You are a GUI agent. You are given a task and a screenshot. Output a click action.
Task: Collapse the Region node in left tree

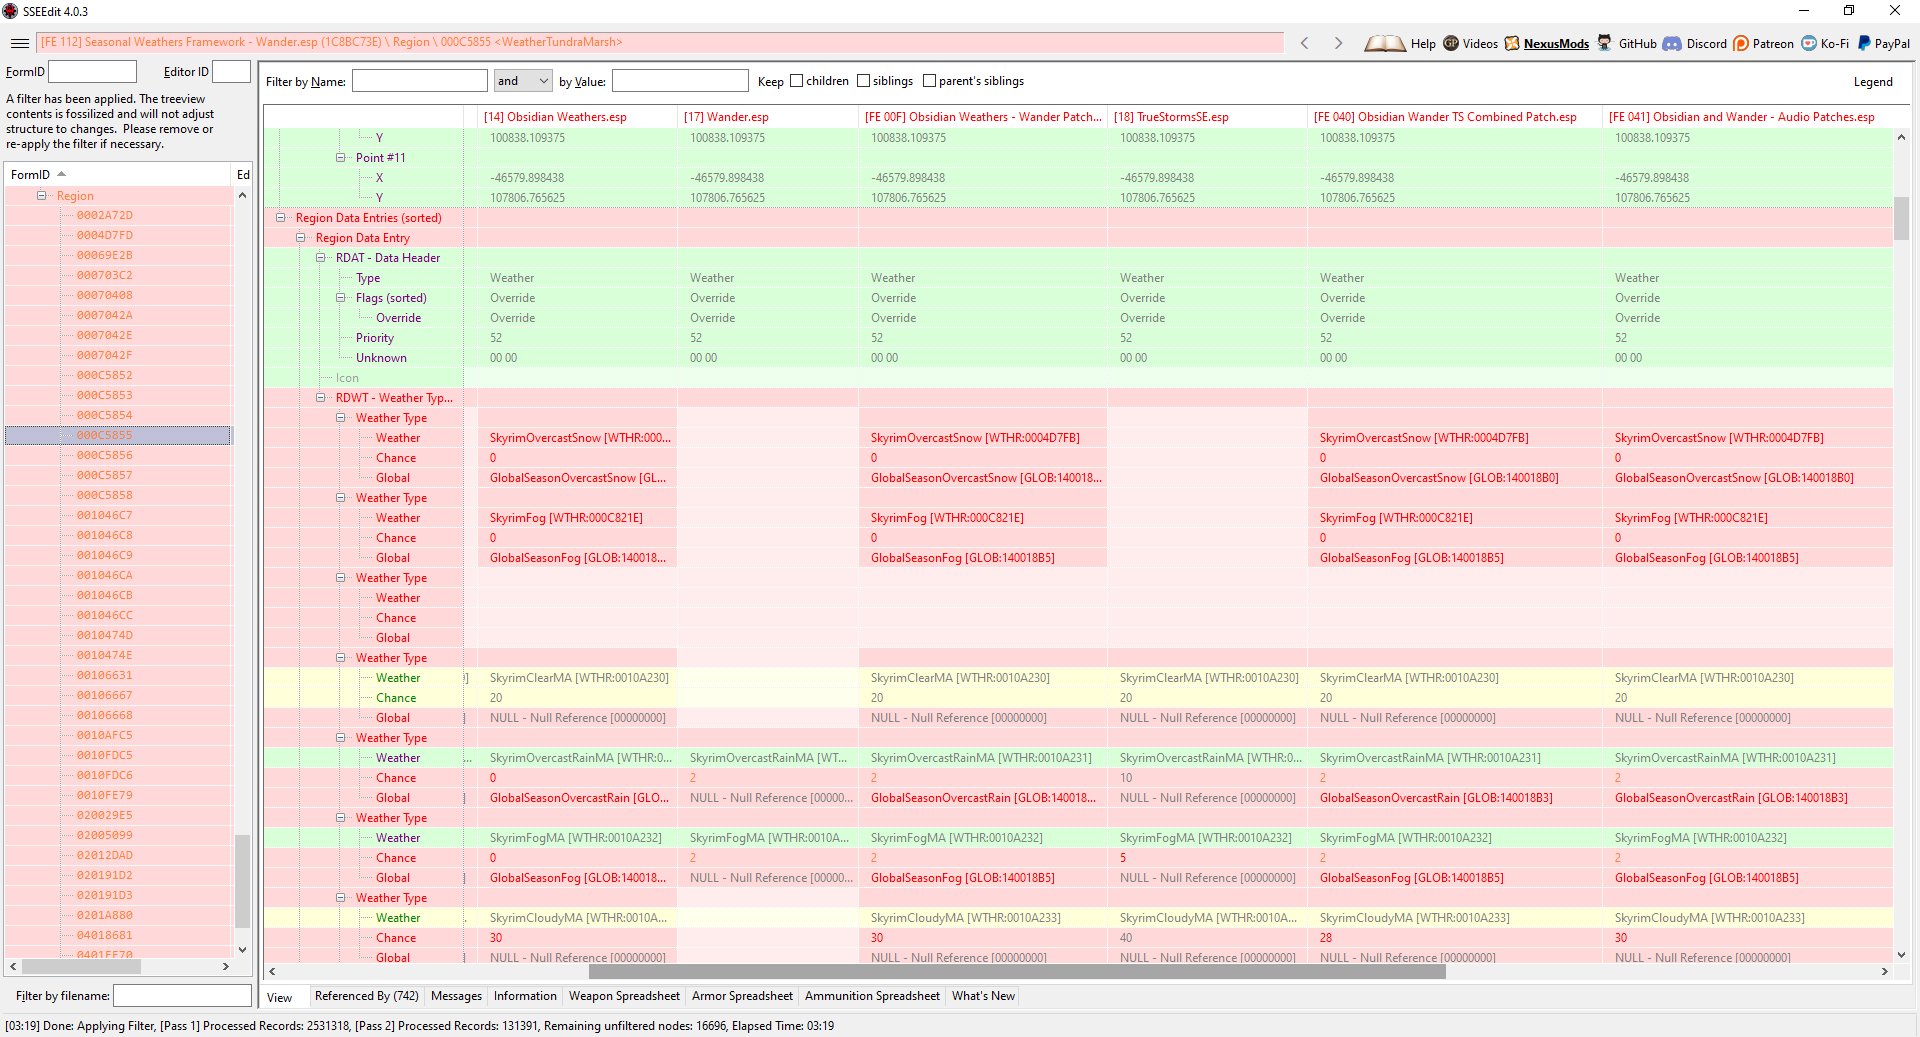[42, 196]
